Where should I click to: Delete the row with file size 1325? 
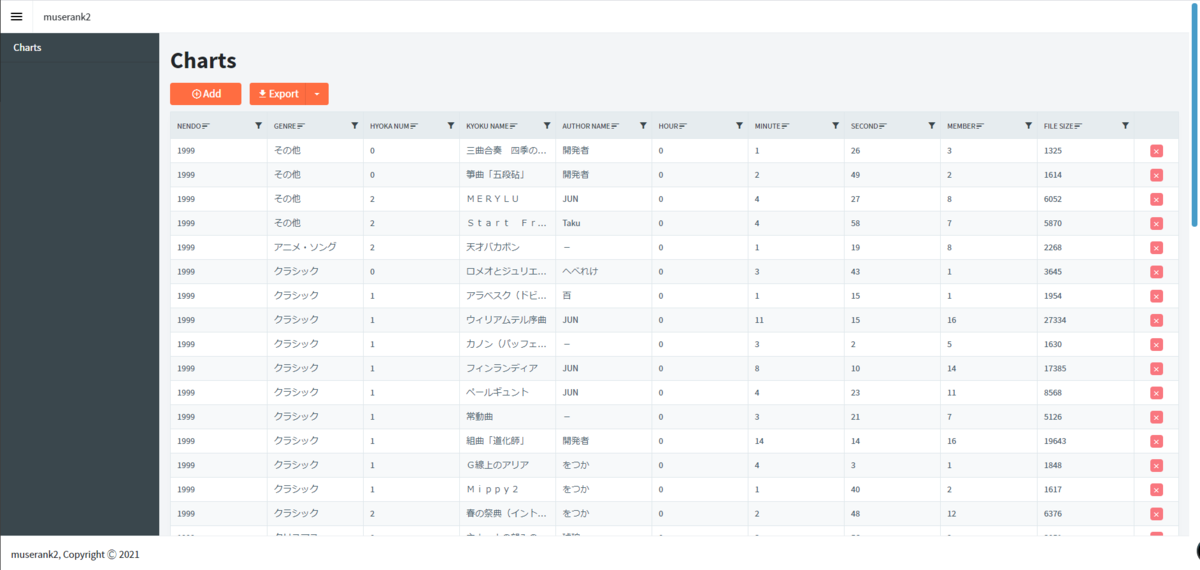point(1156,151)
